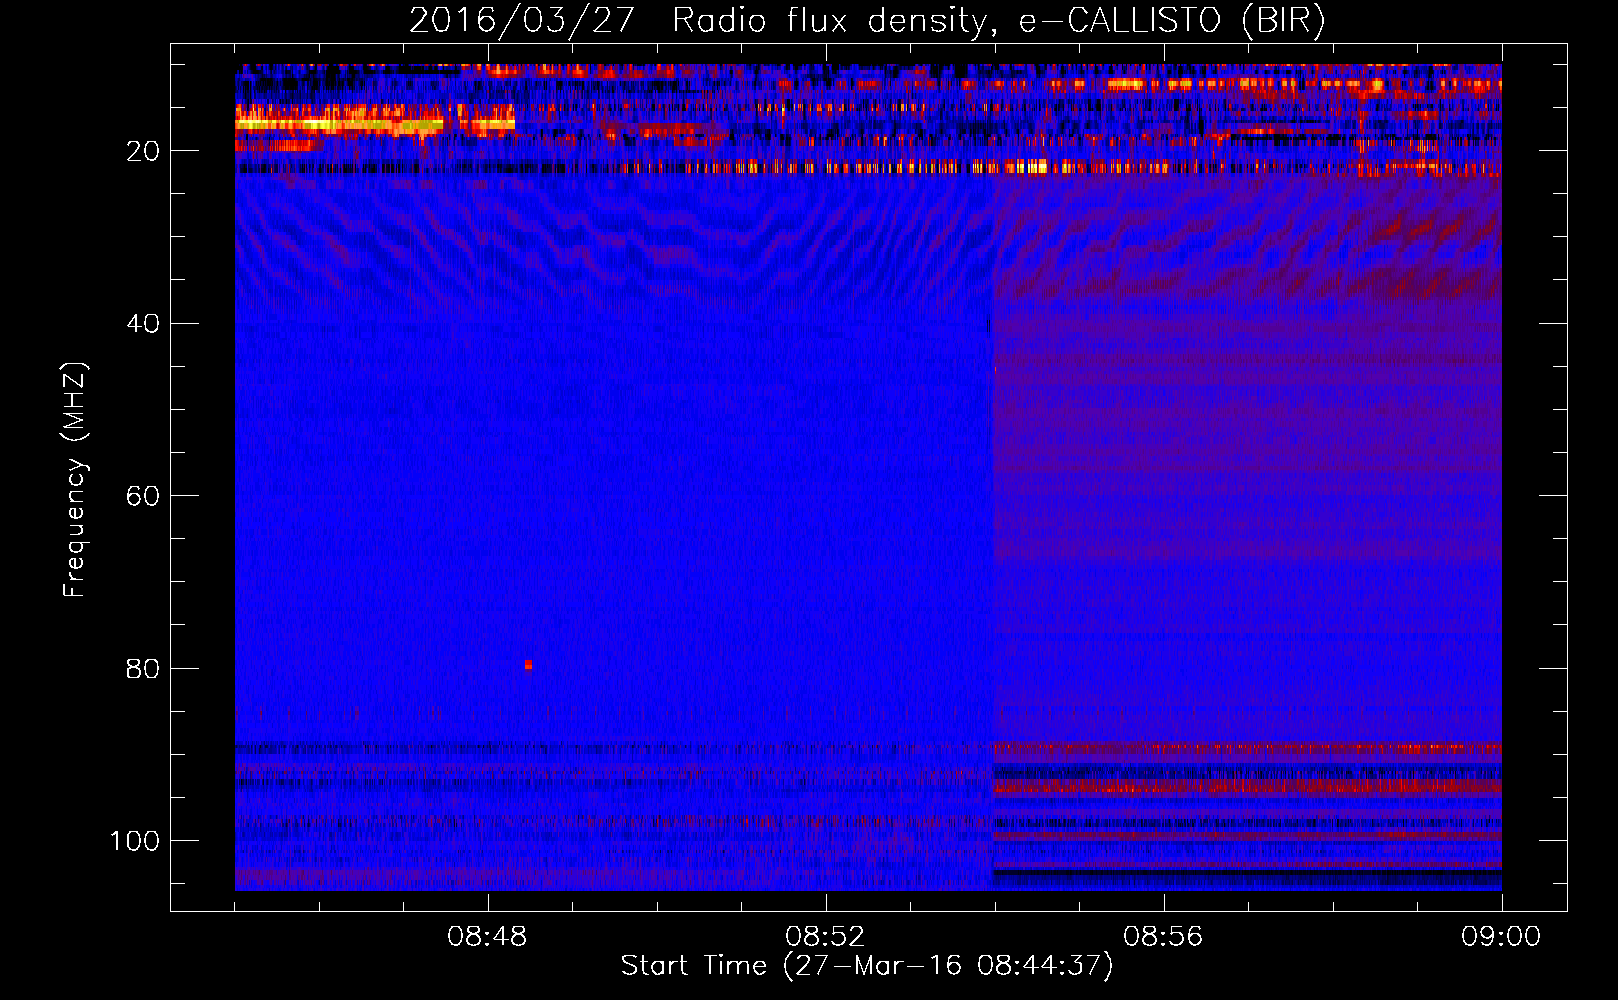Click the 08:52 time tick label
The image size is (1618, 1000).
[825, 937]
